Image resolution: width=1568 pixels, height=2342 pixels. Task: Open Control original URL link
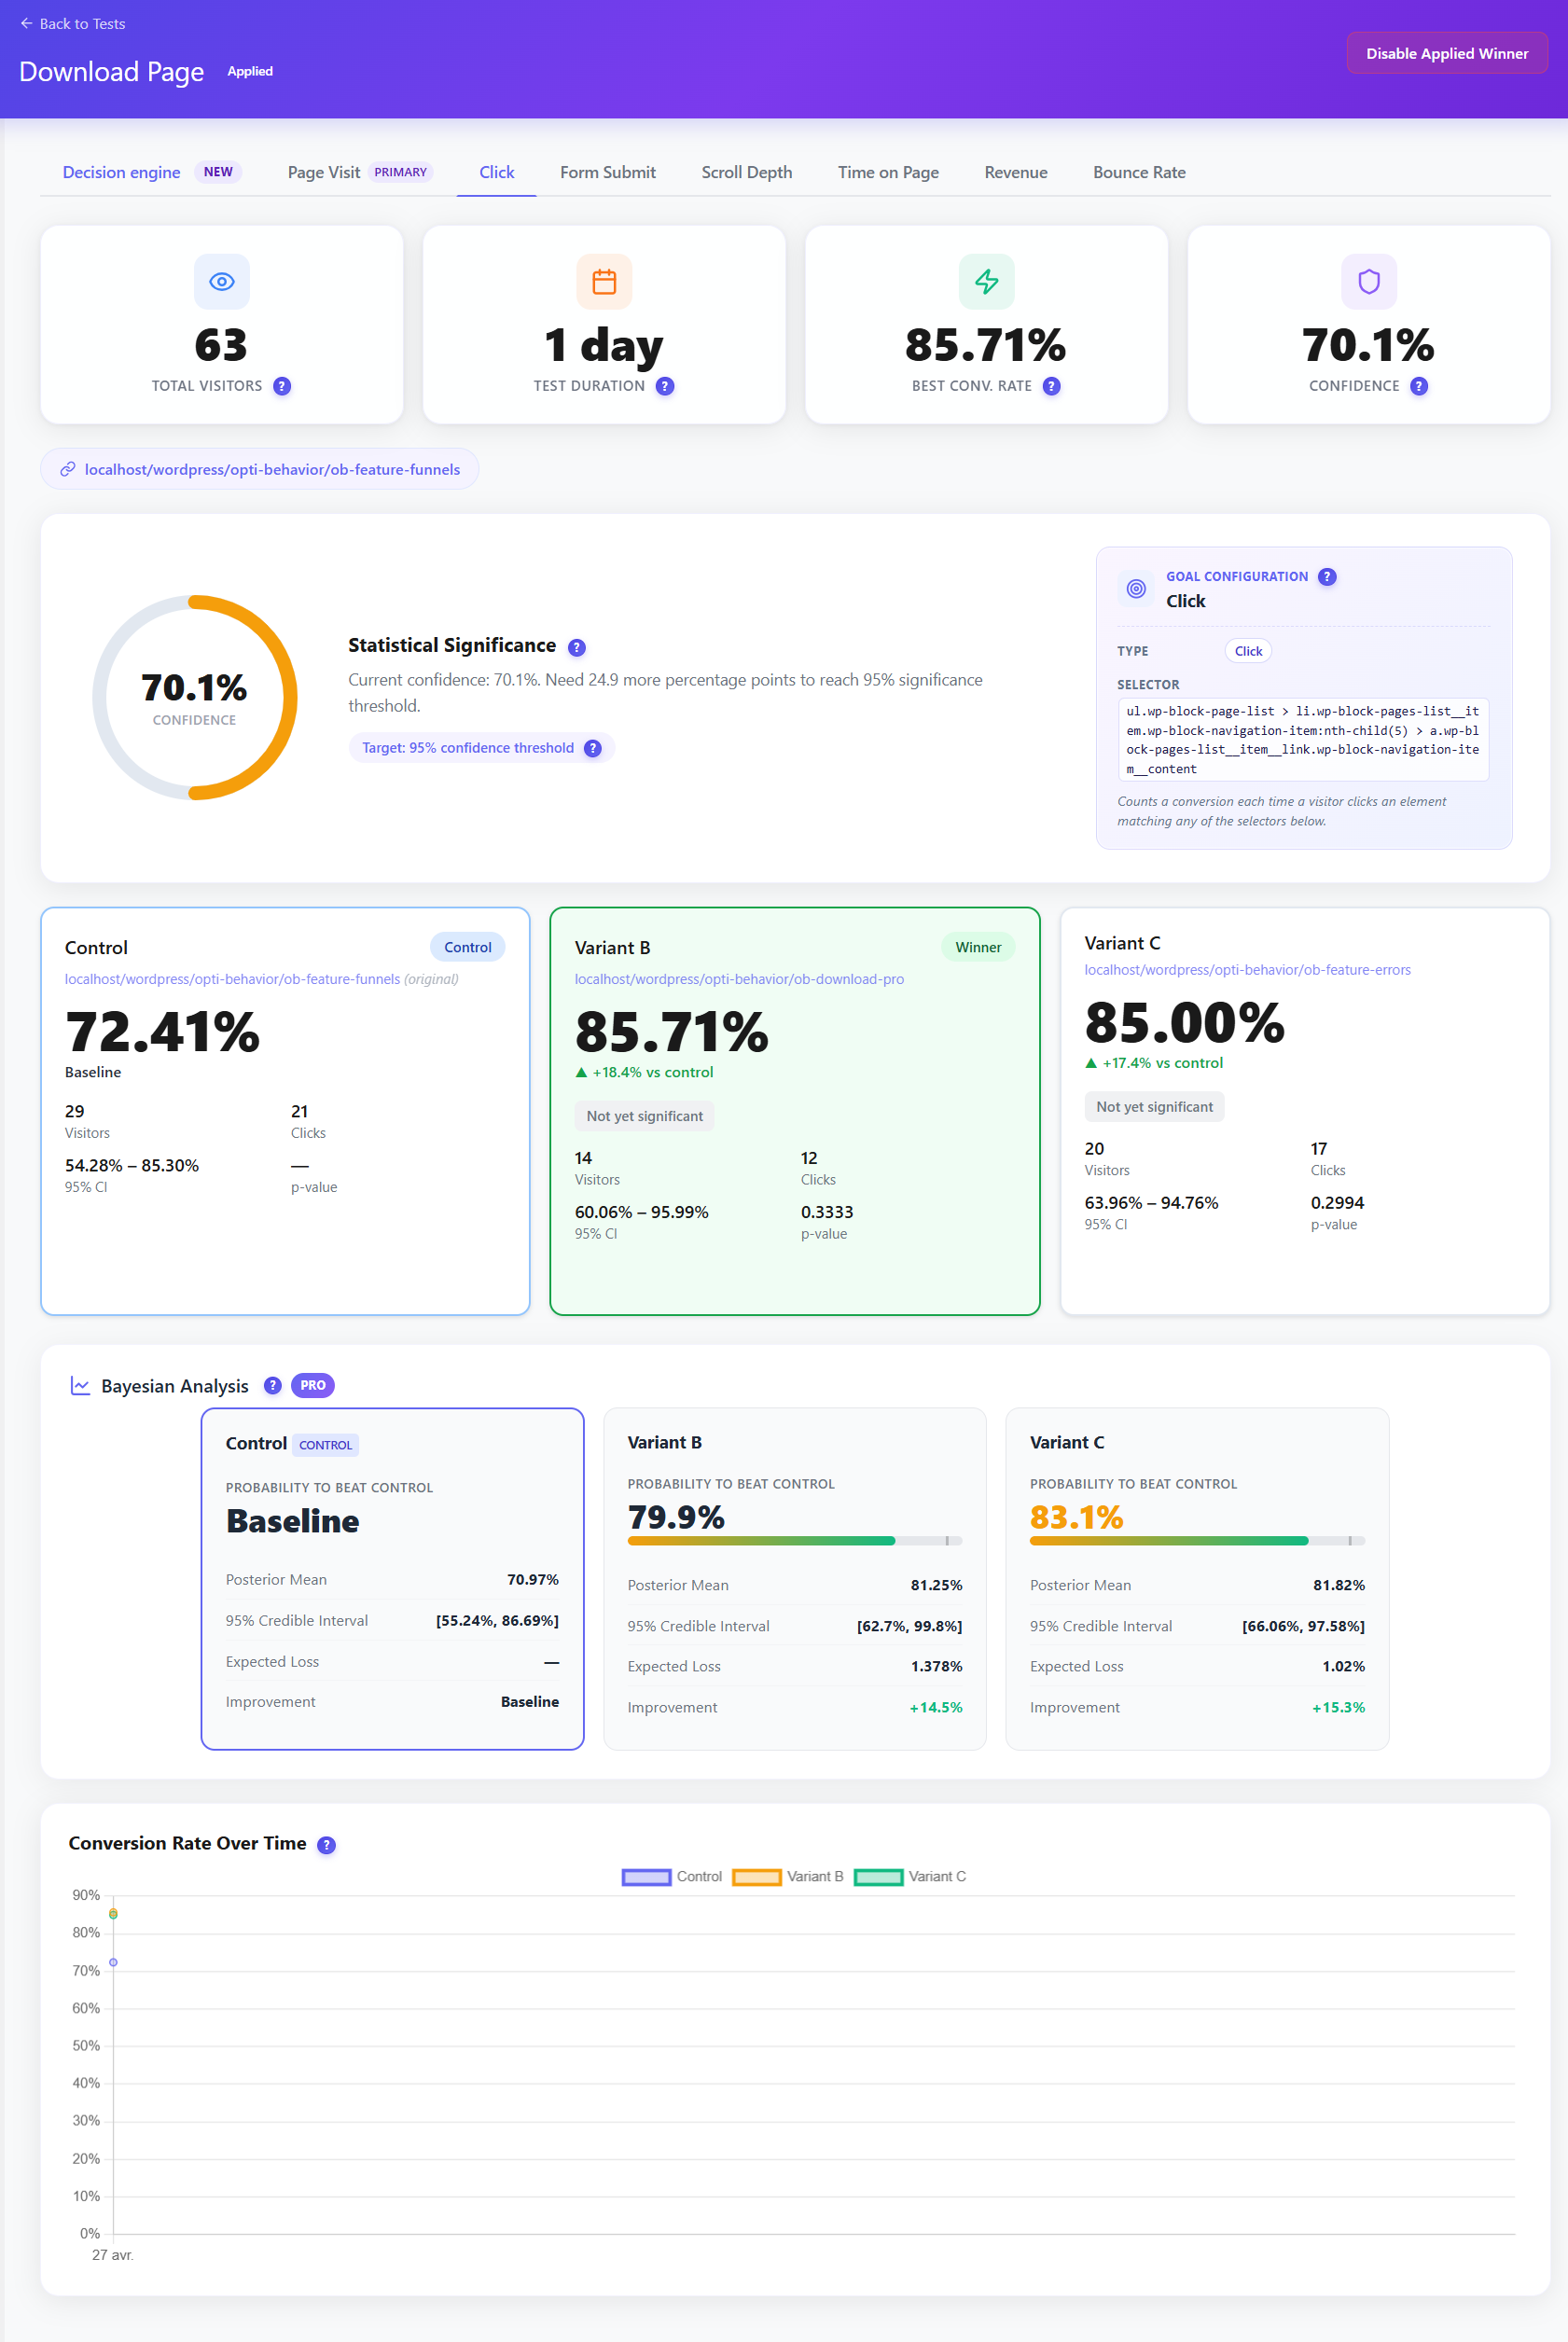pos(232,979)
